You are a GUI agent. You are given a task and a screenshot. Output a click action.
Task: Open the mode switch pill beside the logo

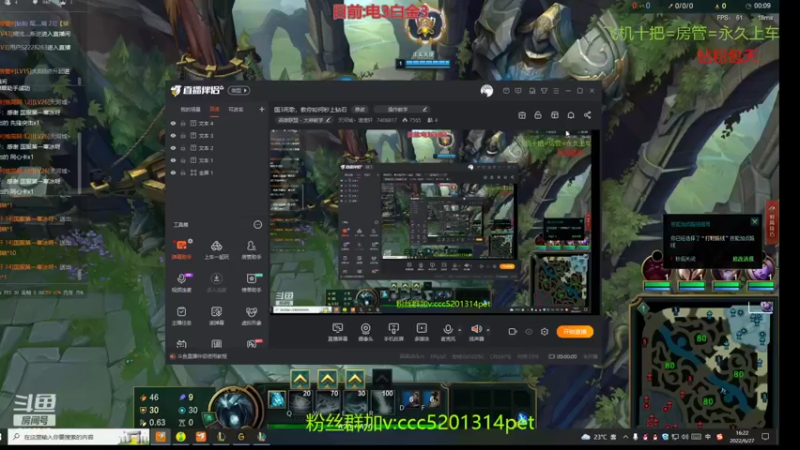[239, 90]
